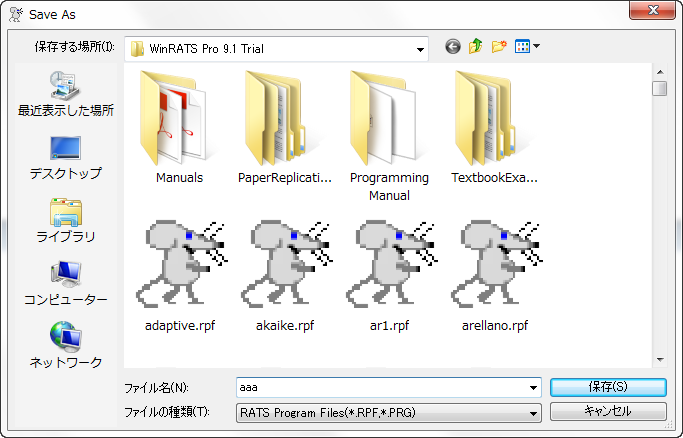The width and height of the screenshot is (683, 438).
Task: Expand the save location dropdown
Action: pos(420,49)
